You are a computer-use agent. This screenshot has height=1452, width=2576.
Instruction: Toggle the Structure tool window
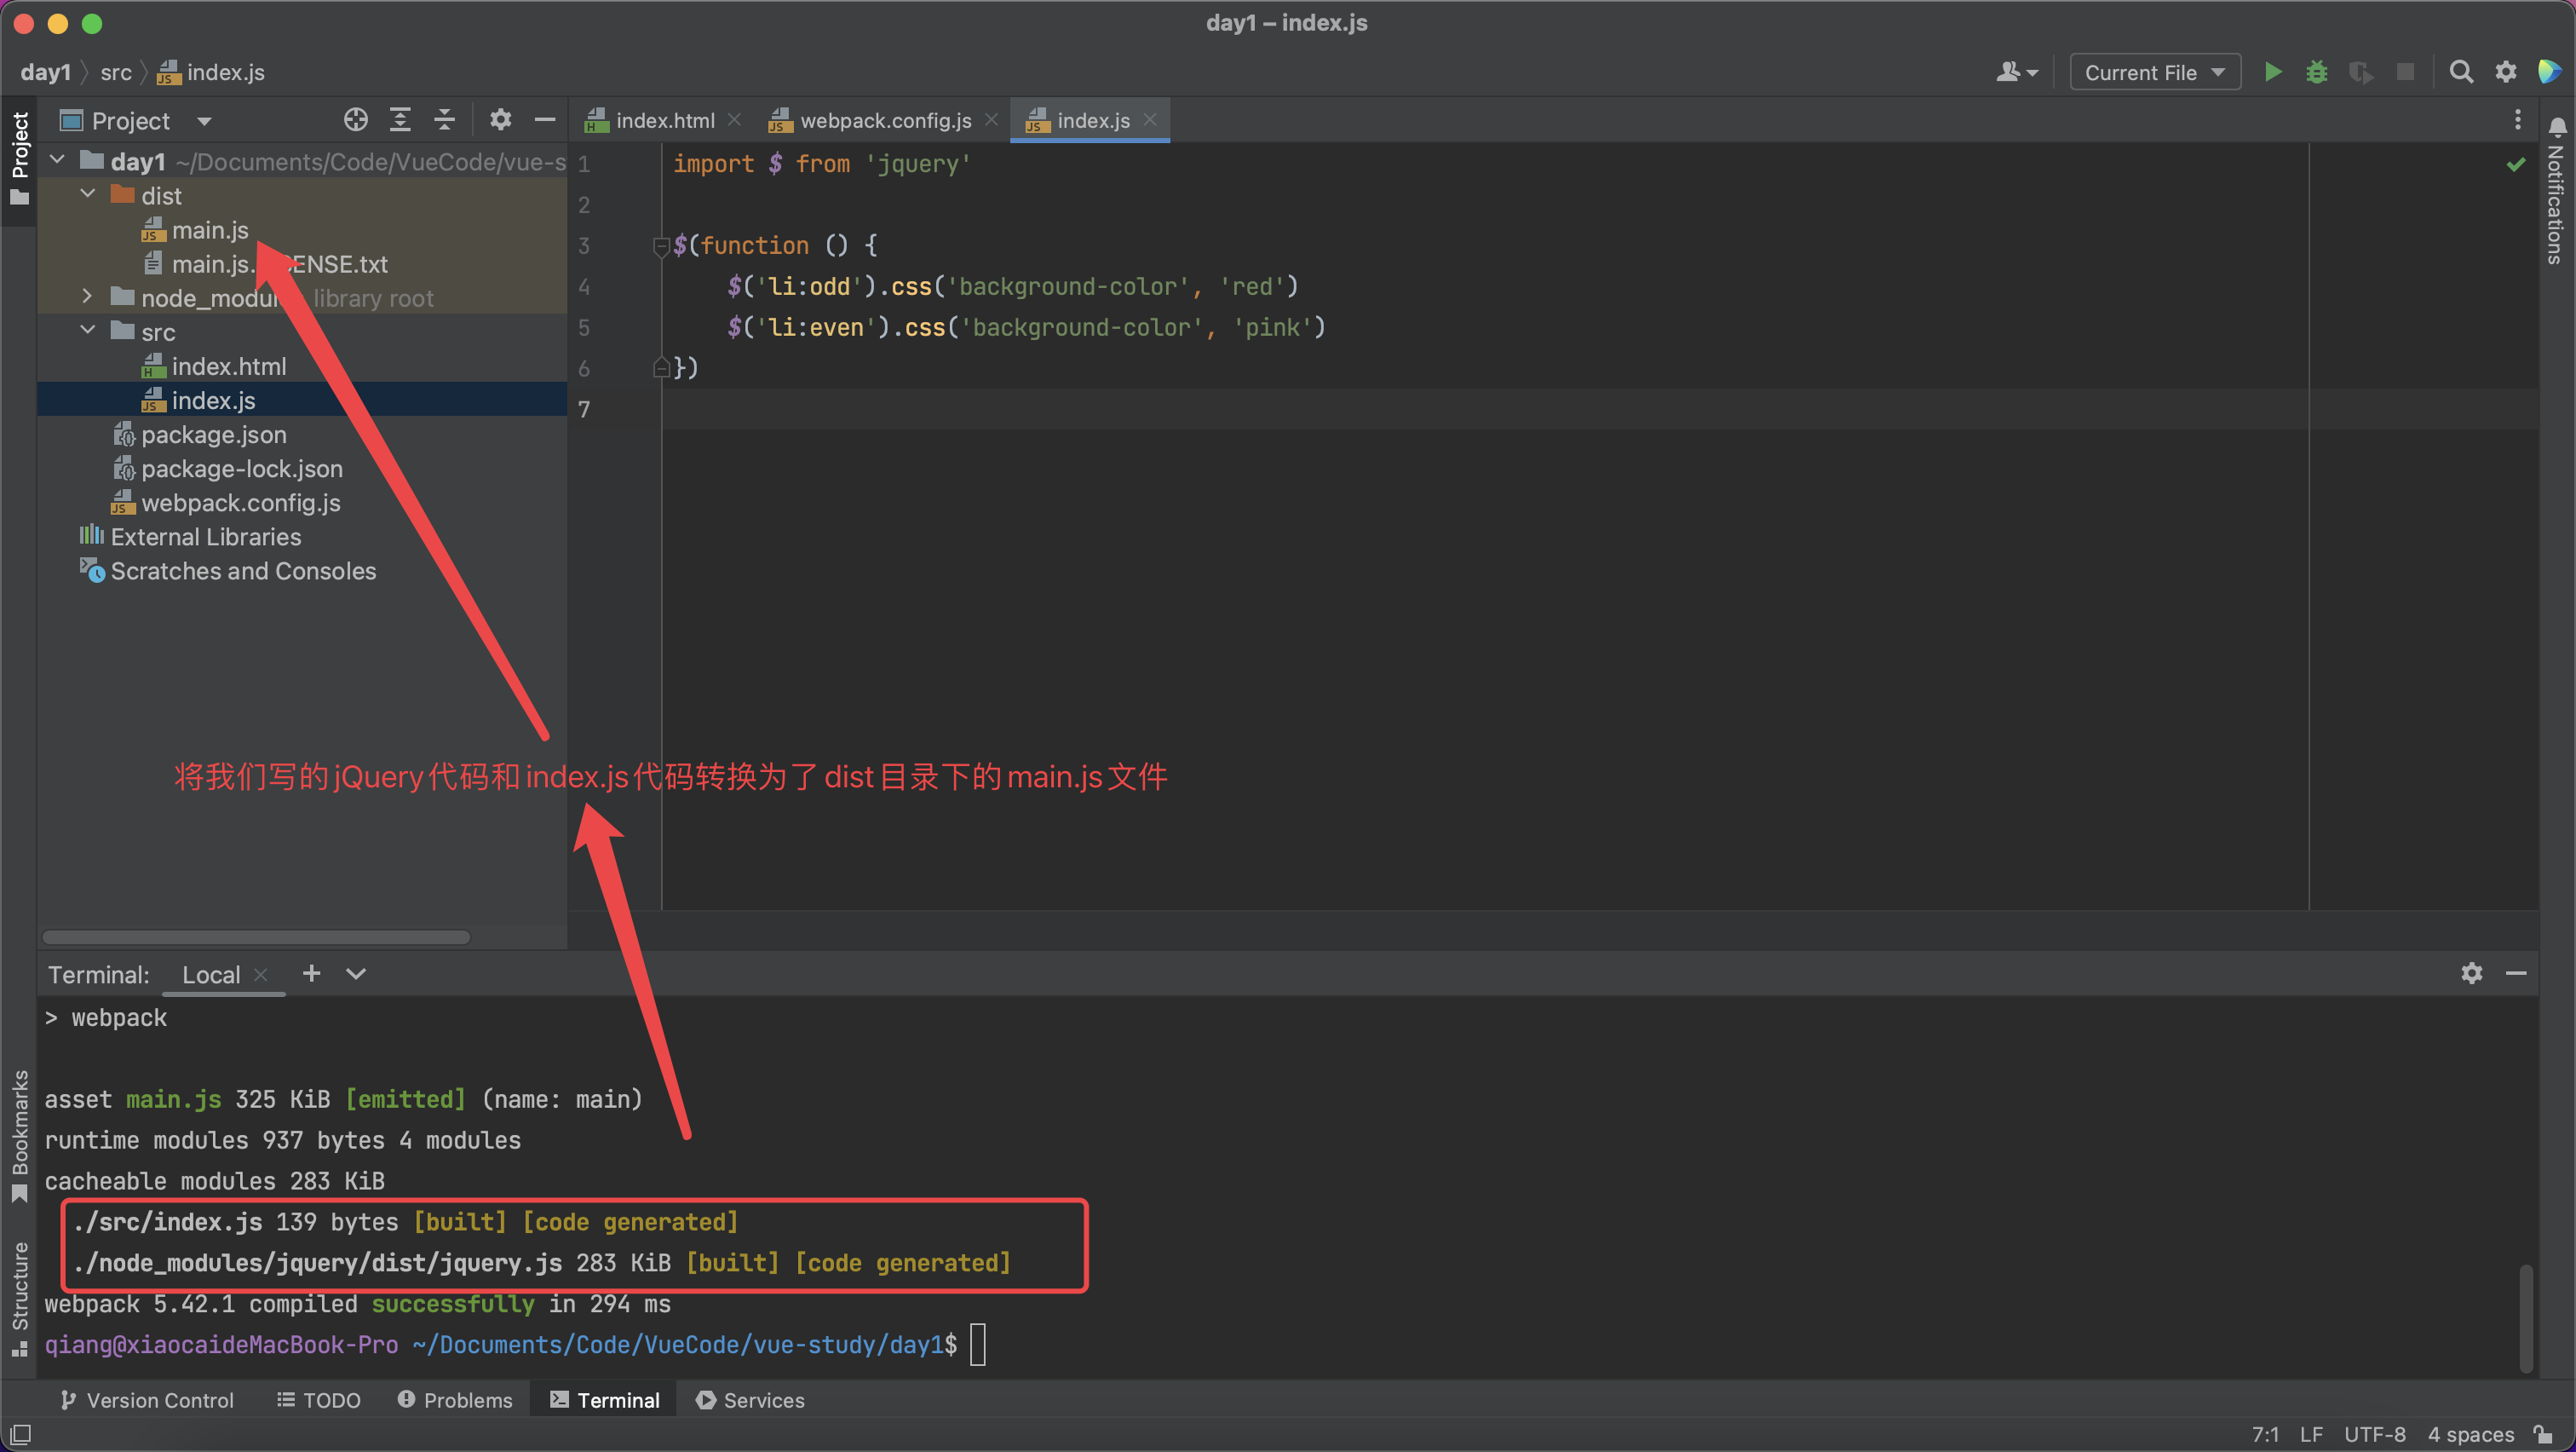tap(19, 1297)
